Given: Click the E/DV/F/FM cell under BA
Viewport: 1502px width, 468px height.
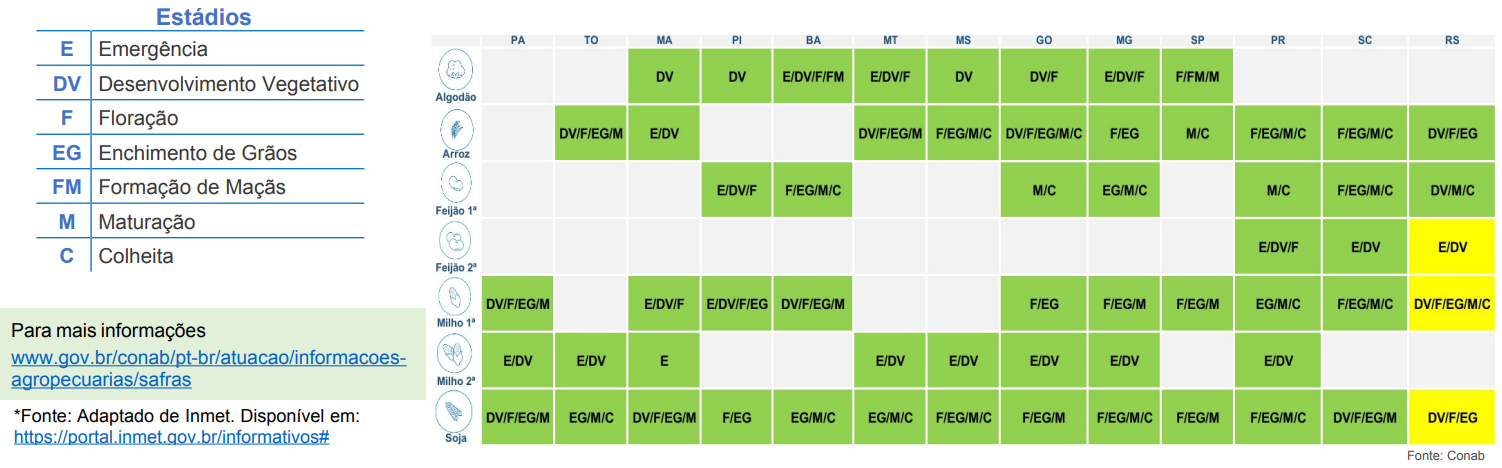Looking at the screenshot, I should click(813, 76).
